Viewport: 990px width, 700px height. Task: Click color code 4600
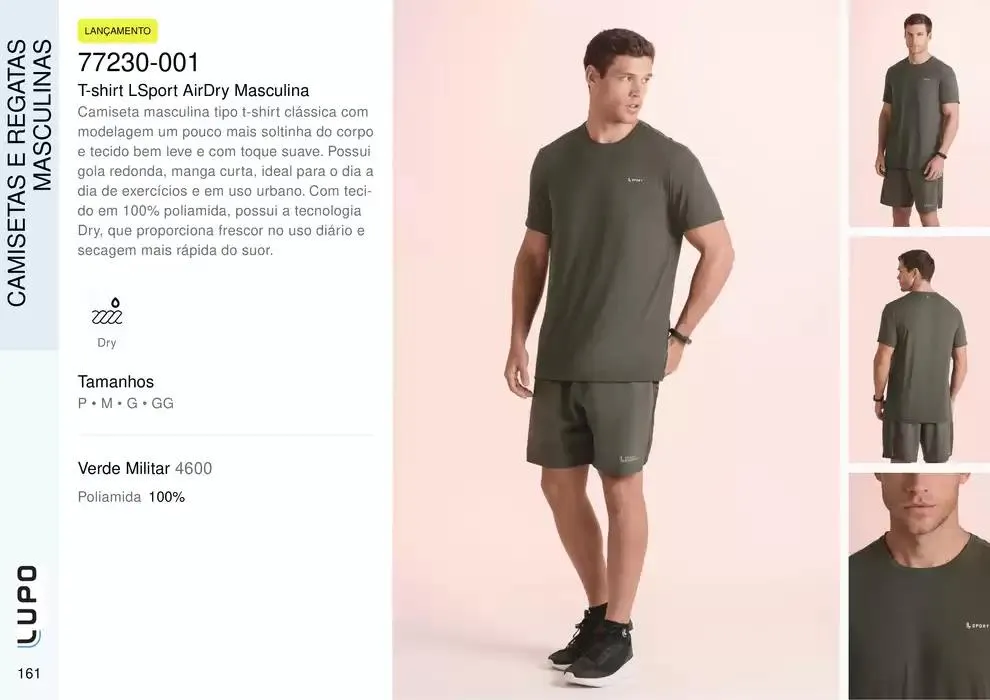click(x=193, y=468)
